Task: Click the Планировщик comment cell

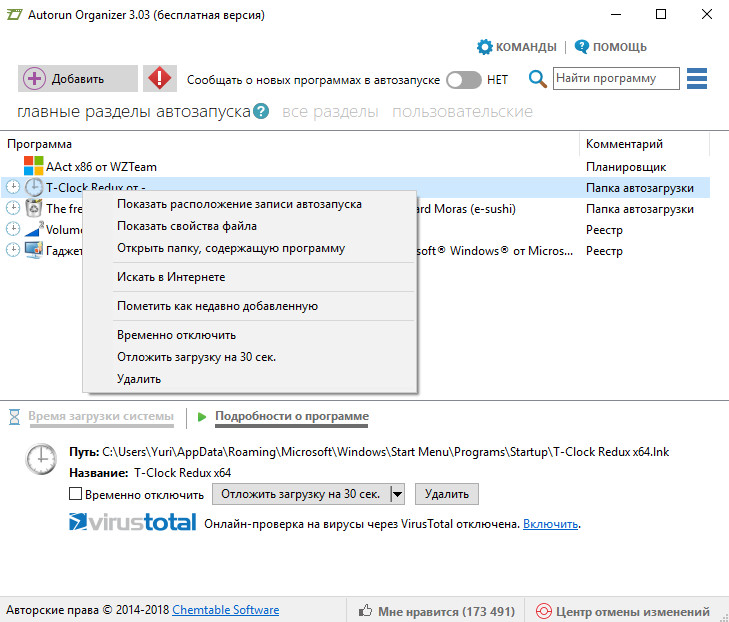Action: (626, 166)
